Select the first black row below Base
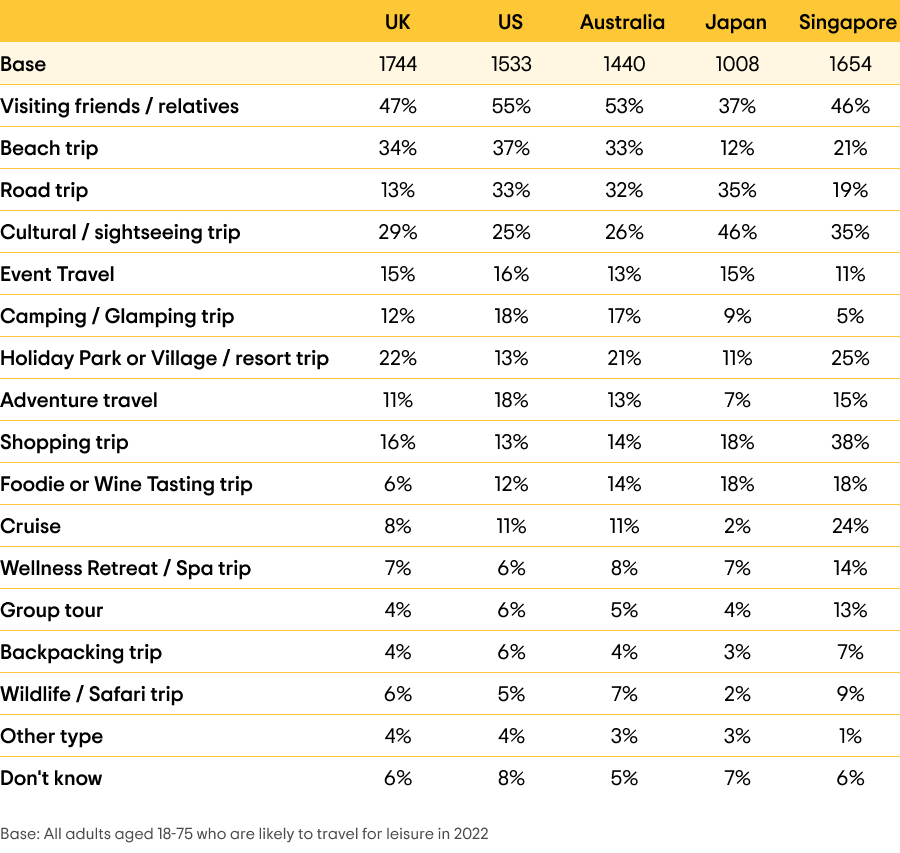900x853 pixels. (450, 106)
